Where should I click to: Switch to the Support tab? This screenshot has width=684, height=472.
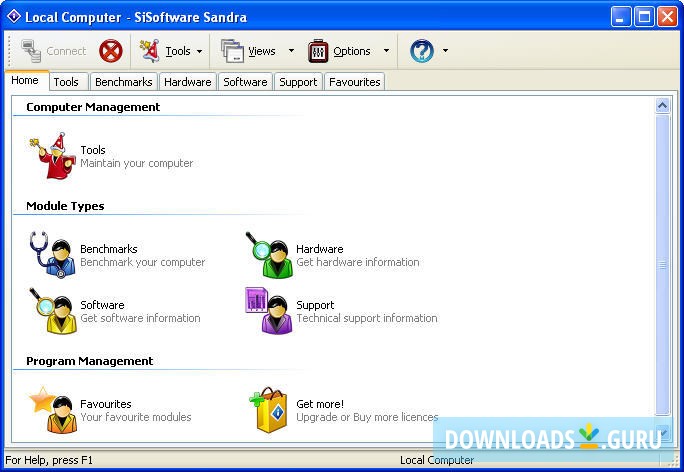298,82
